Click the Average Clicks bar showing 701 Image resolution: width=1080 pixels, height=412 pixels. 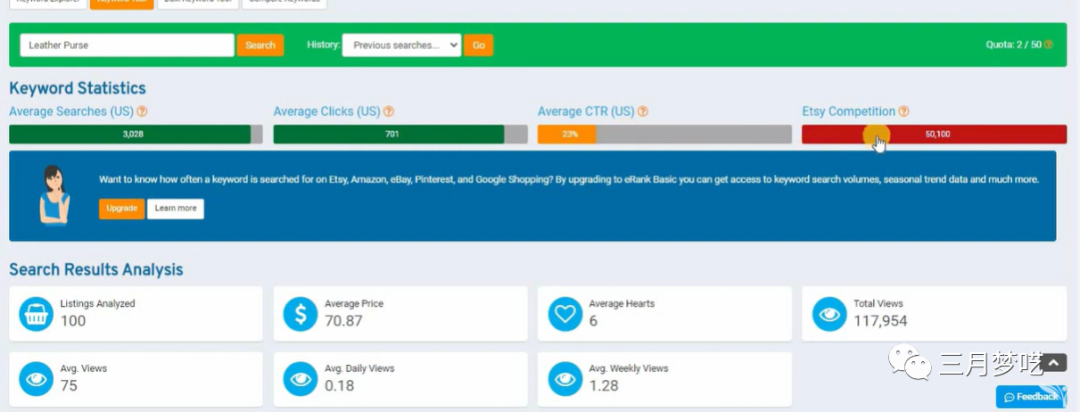click(400, 134)
